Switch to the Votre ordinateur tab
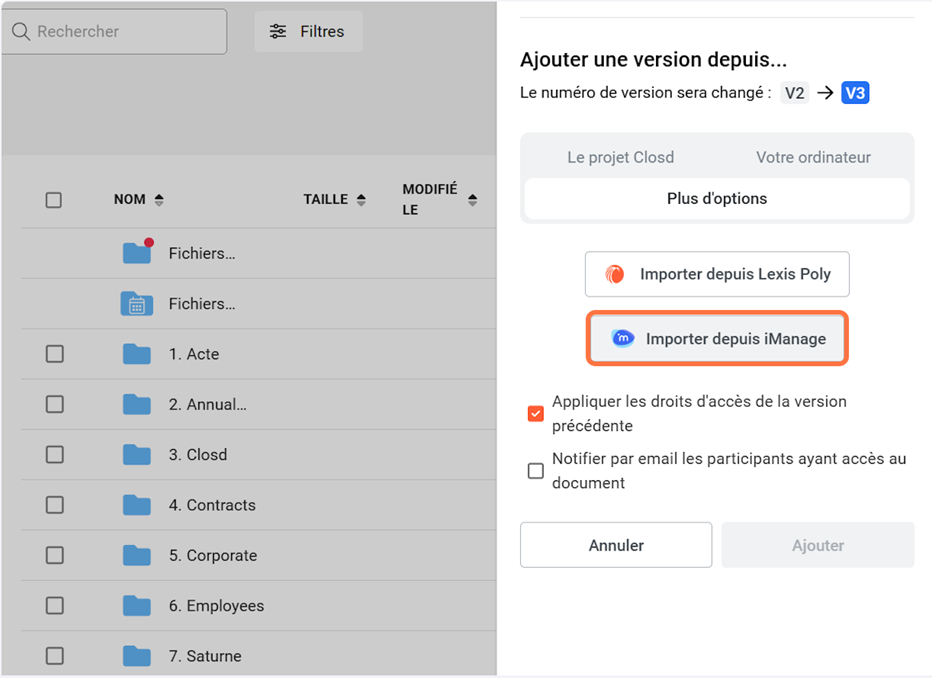 click(813, 157)
